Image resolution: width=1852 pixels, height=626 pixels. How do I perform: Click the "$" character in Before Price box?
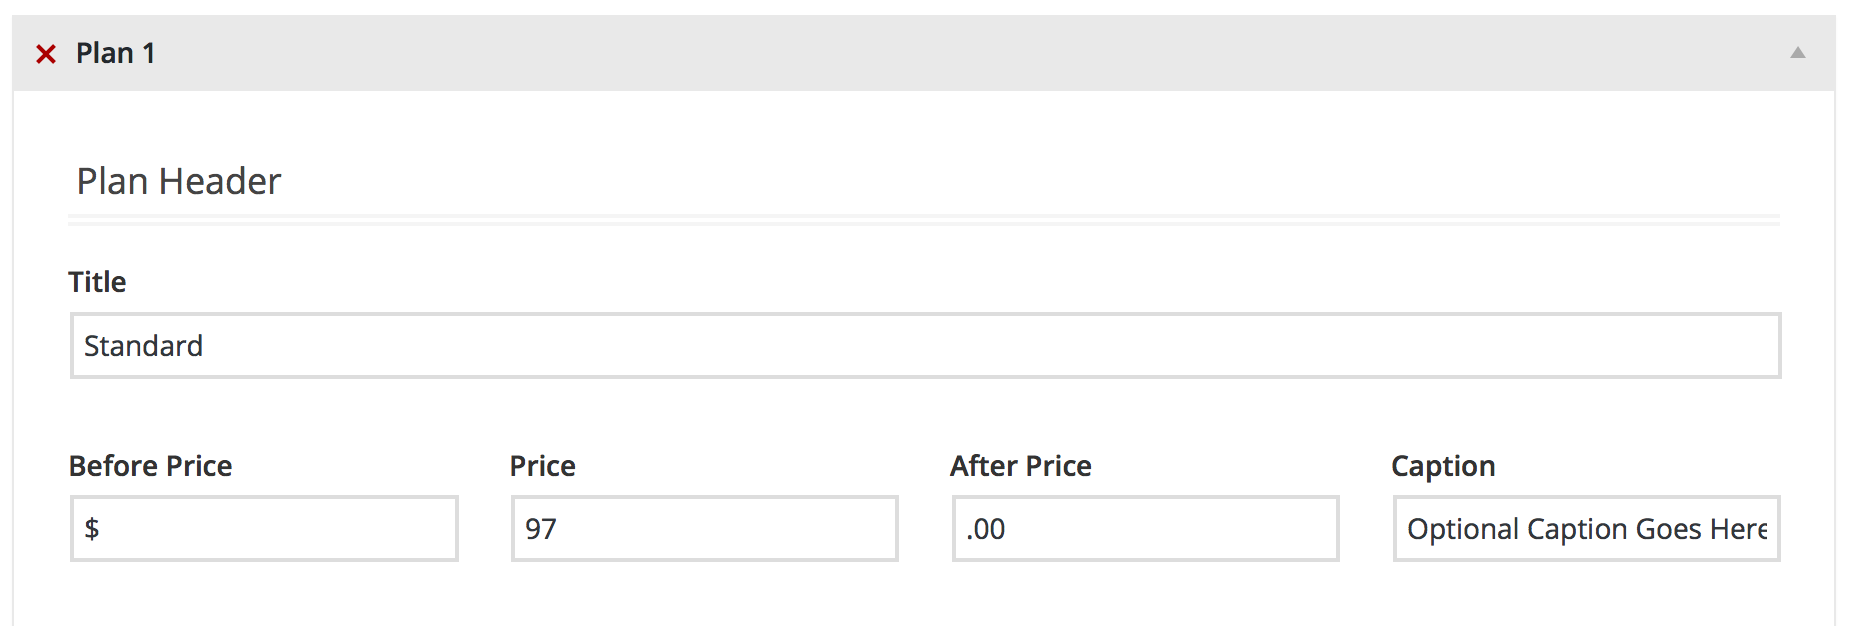(92, 529)
